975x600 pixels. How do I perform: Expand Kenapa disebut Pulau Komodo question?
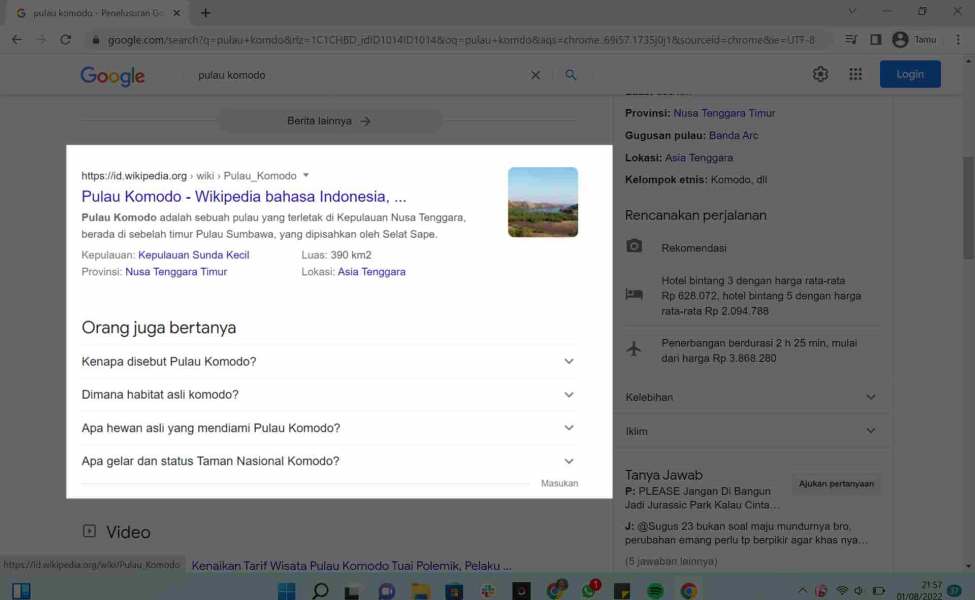328,361
